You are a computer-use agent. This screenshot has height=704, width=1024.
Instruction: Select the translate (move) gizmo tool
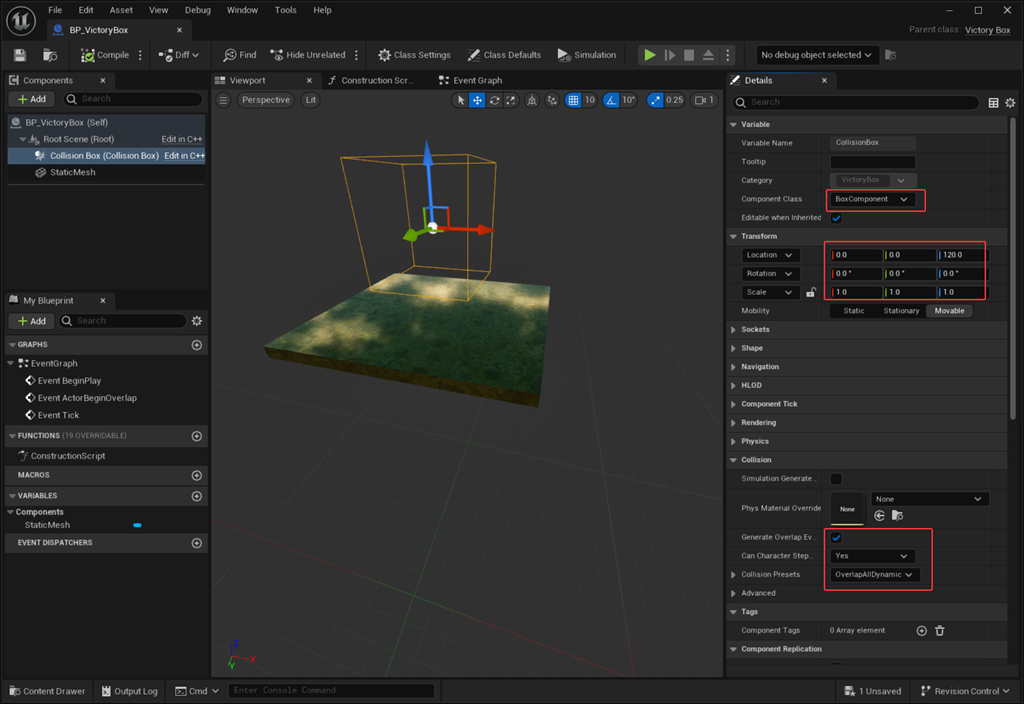[x=477, y=100]
